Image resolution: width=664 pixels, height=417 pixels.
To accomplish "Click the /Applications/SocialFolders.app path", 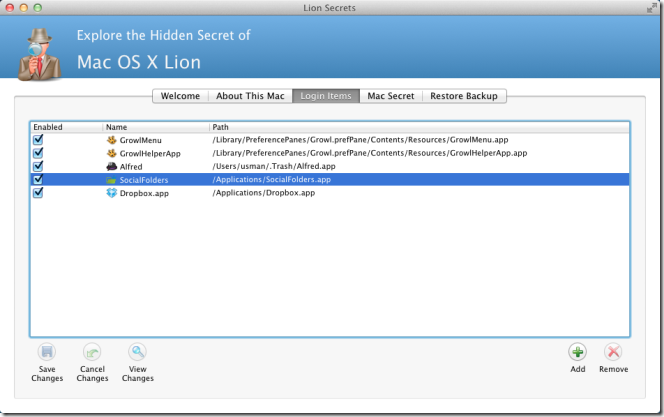I will [271, 180].
